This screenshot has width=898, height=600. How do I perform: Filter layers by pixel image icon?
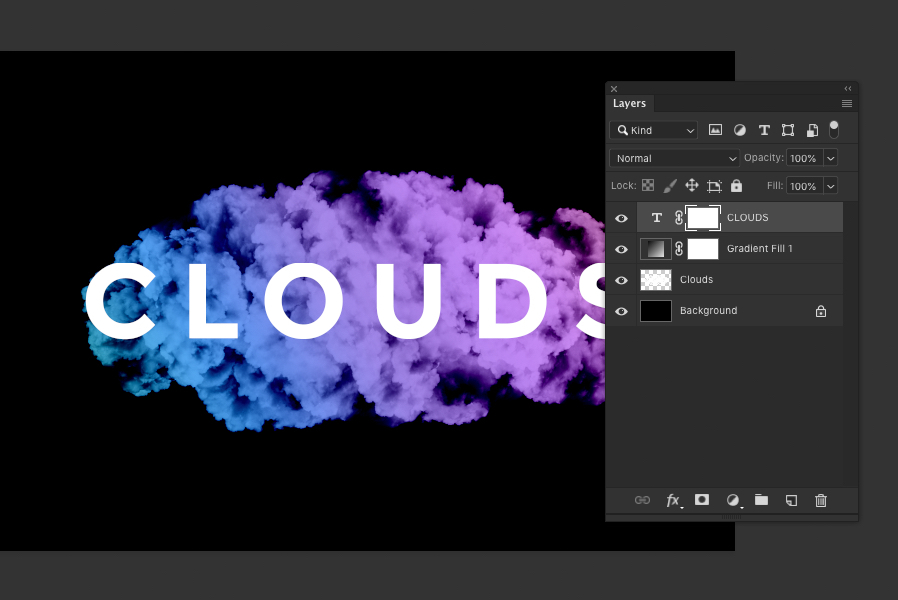click(715, 130)
